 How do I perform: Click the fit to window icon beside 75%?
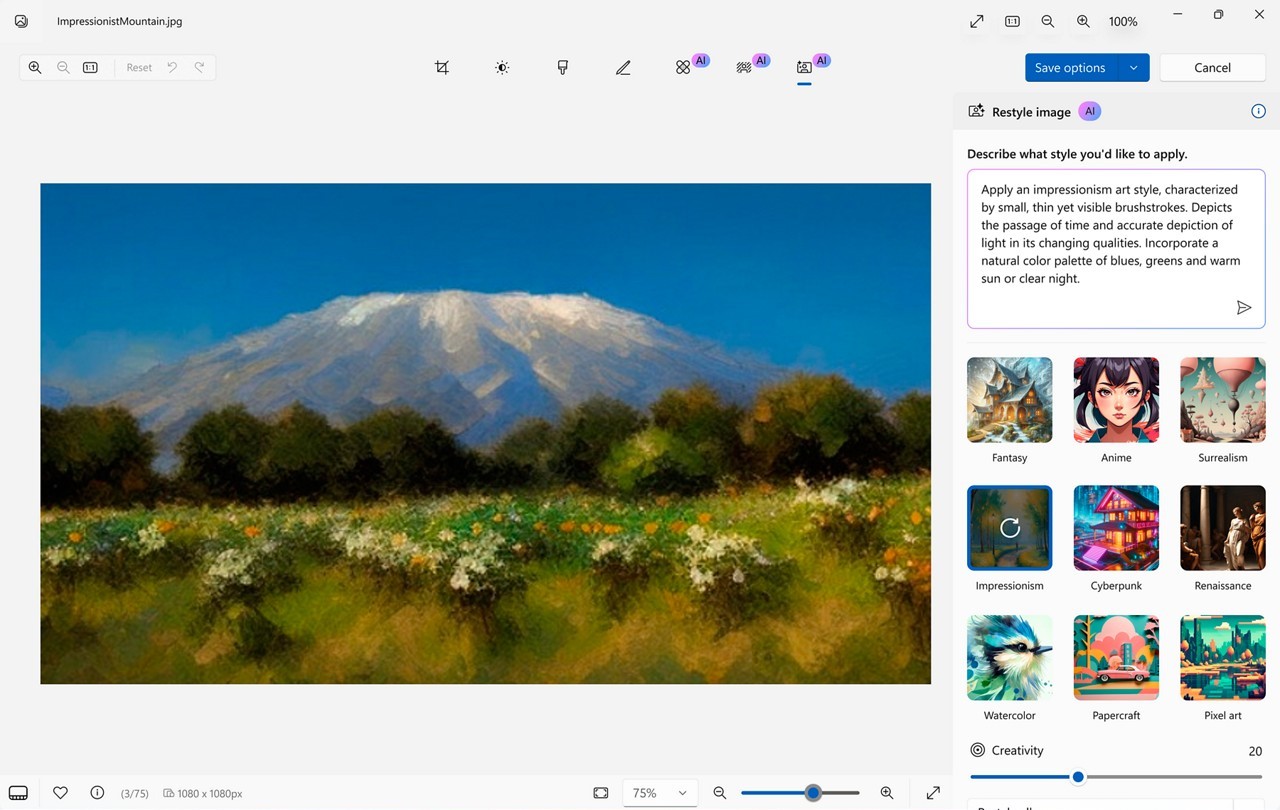coord(601,793)
